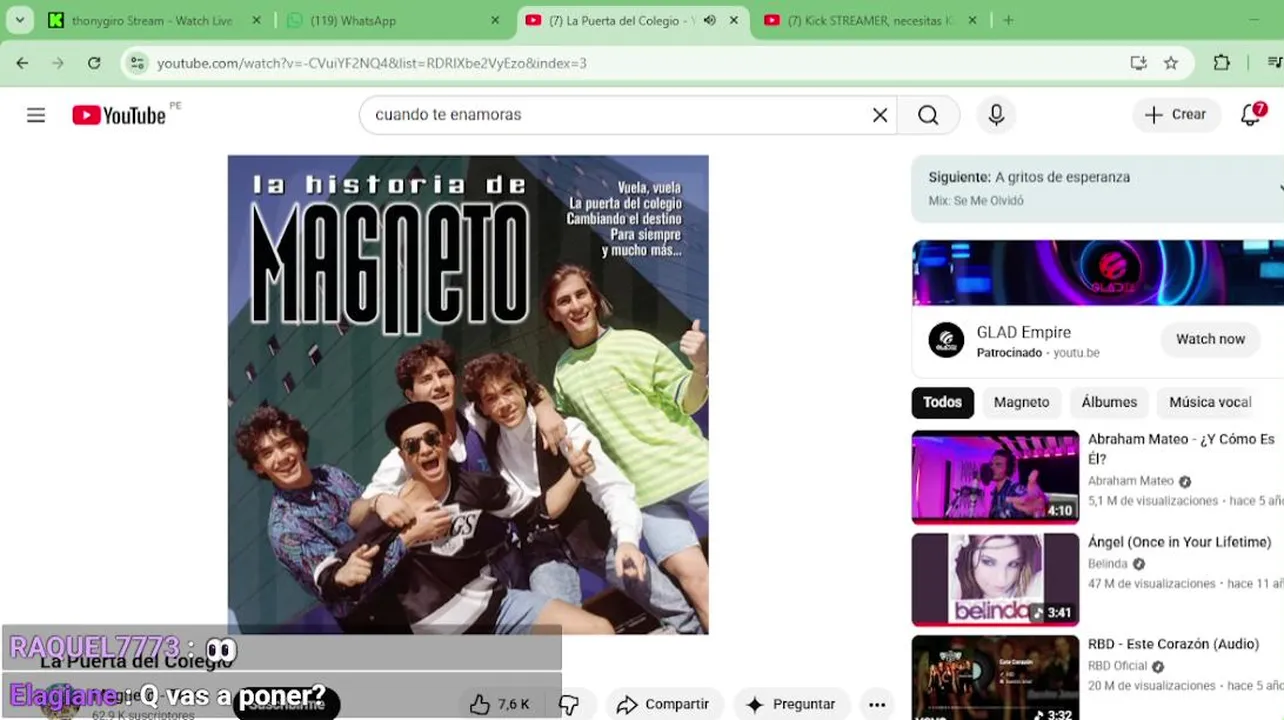Close the WhatsApp tab
The image size is (1284, 720).
[495, 20]
